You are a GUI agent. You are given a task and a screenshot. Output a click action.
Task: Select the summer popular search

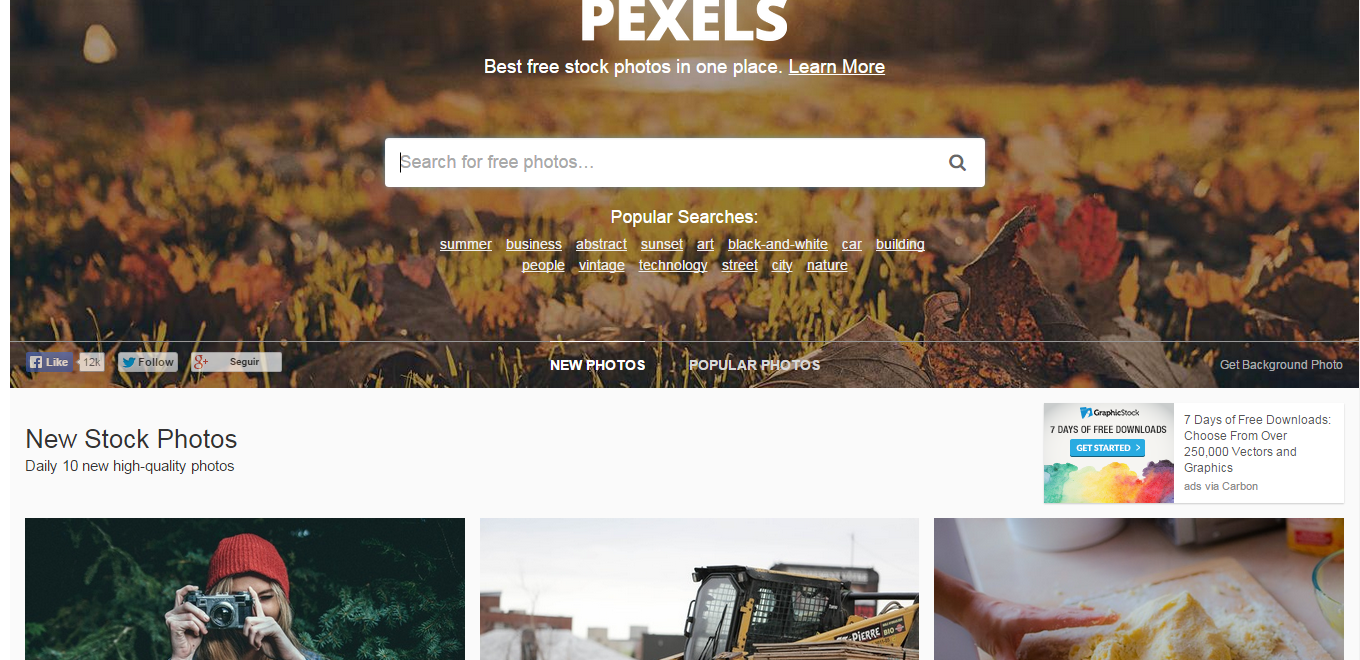click(x=466, y=244)
